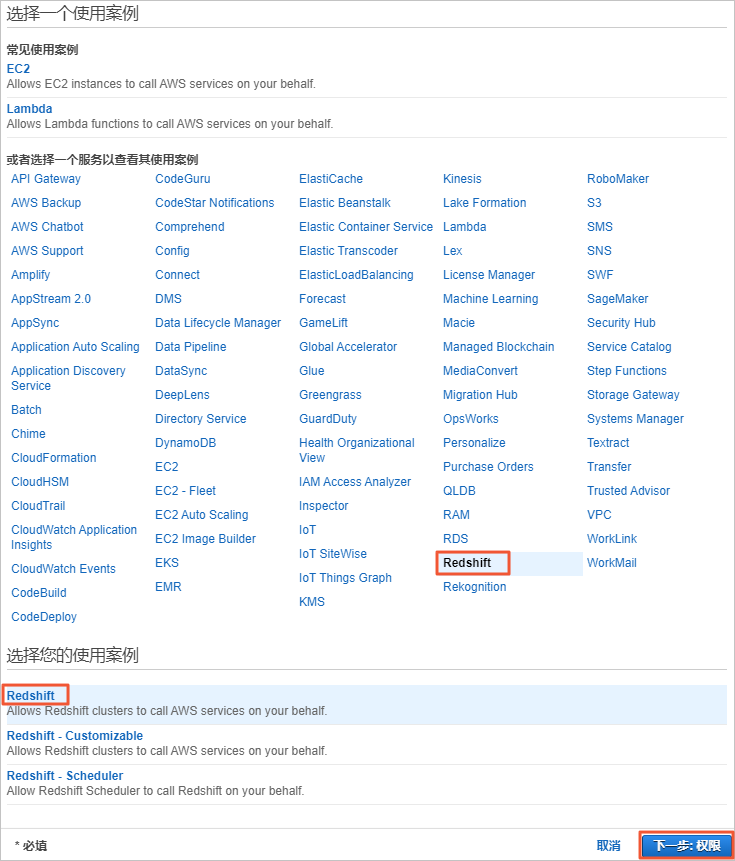Choose Lake Formation service

[485, 203]
